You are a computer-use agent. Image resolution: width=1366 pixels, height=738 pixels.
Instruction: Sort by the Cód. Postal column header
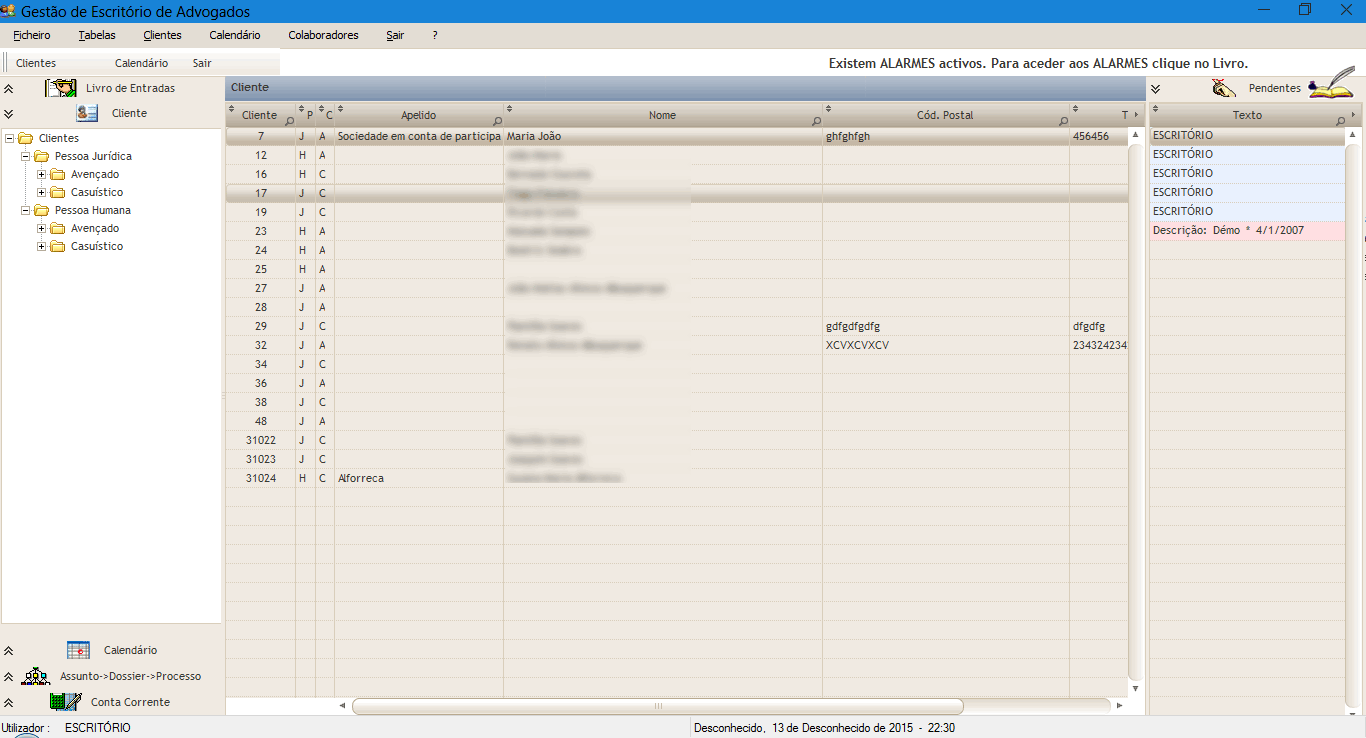[x=944, y=115]
